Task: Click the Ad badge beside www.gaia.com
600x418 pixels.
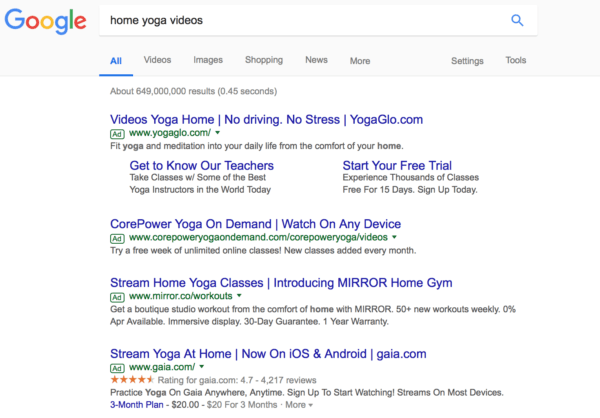Action: (117, 368)
